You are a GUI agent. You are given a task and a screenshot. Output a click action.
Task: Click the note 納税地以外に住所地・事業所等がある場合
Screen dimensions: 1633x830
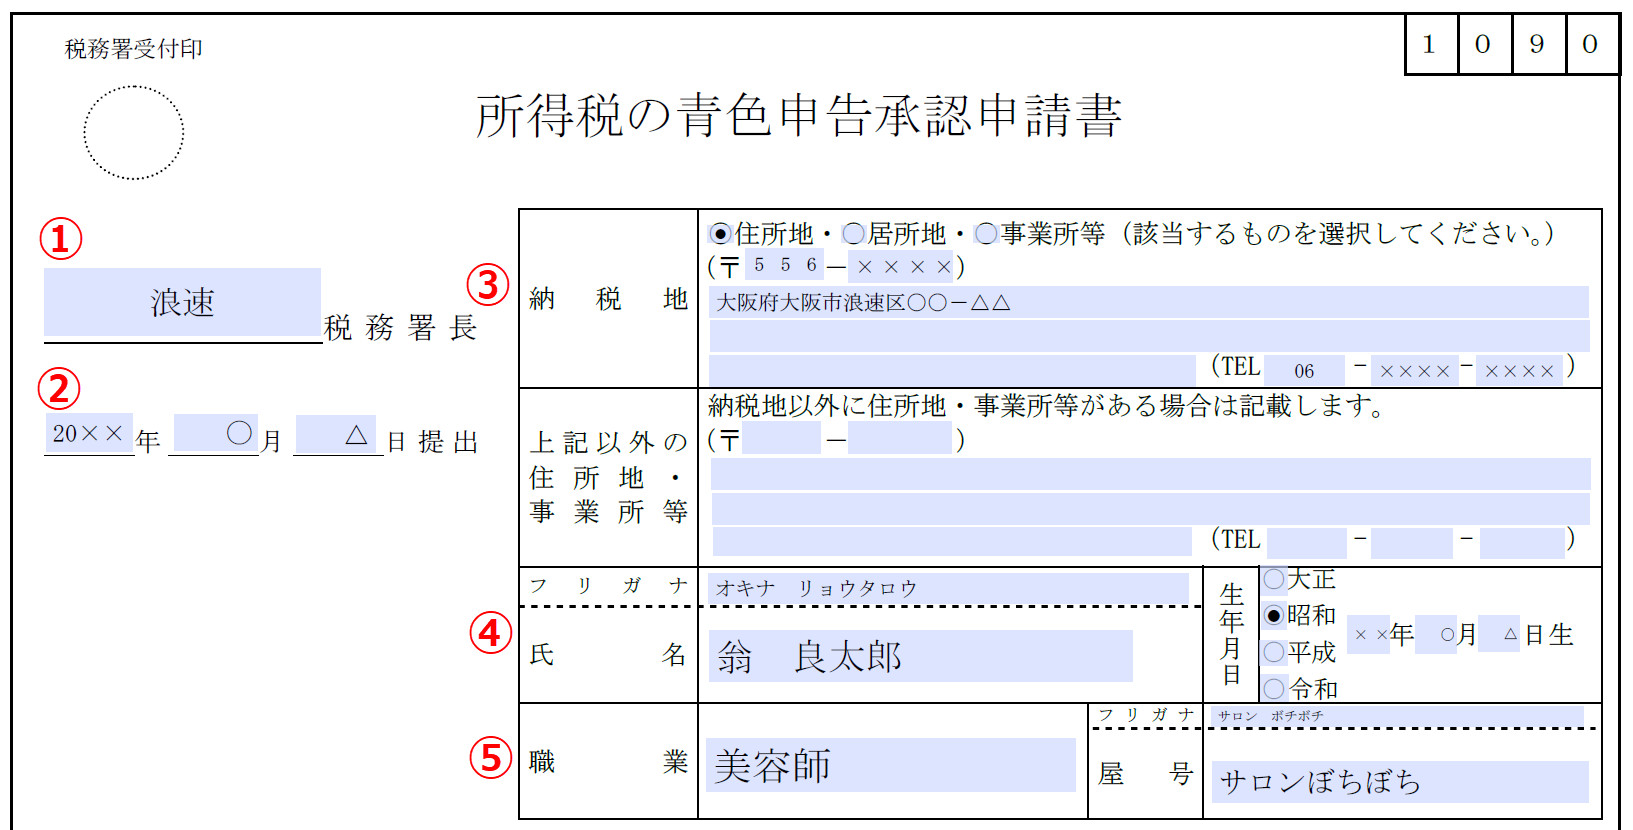point(1045,405)
